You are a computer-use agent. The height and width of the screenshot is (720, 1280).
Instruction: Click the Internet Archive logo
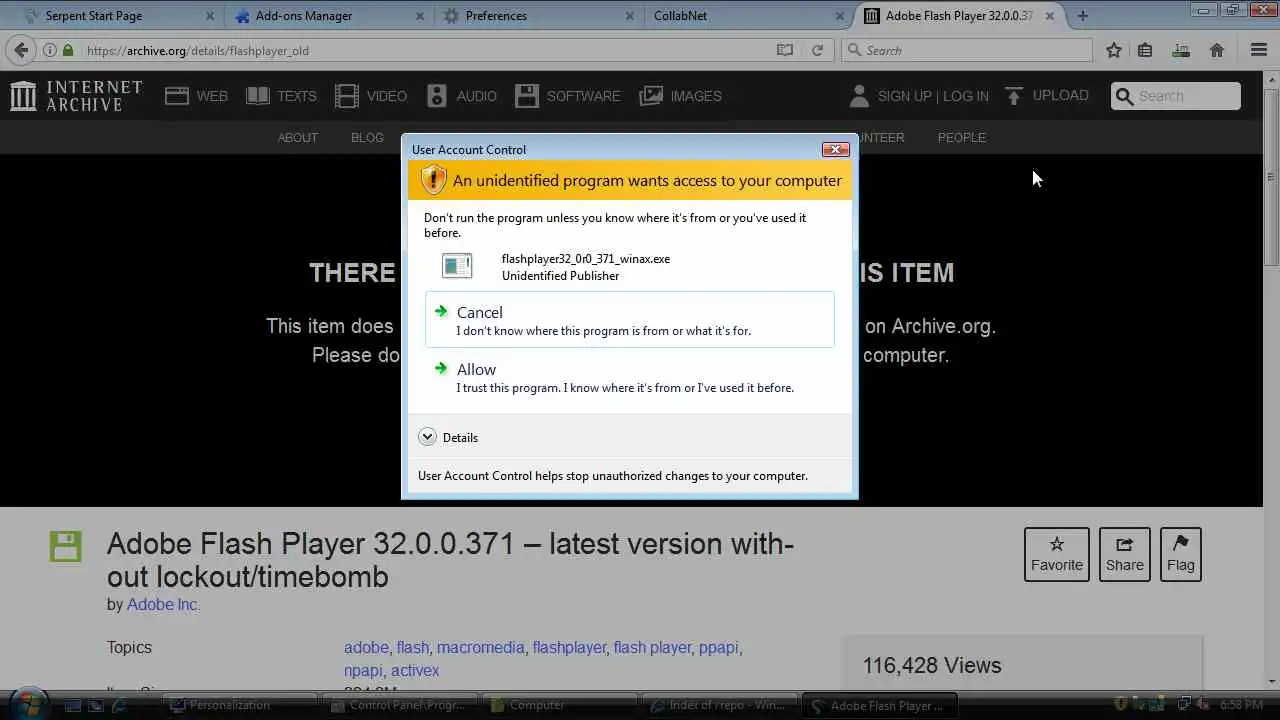(x=76, y=96)
